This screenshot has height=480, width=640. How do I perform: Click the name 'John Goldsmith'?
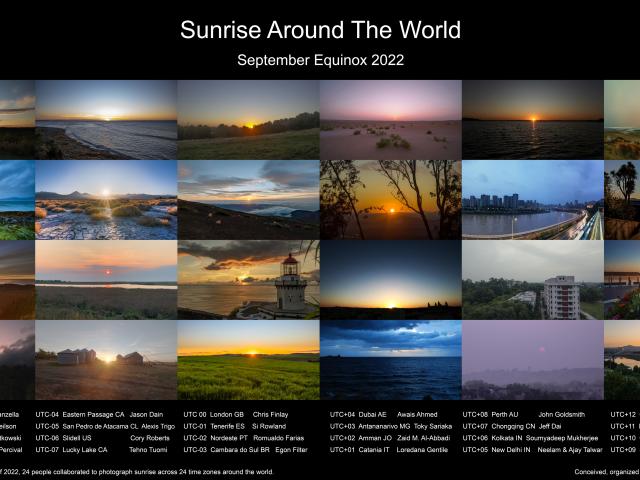(561, 414)
